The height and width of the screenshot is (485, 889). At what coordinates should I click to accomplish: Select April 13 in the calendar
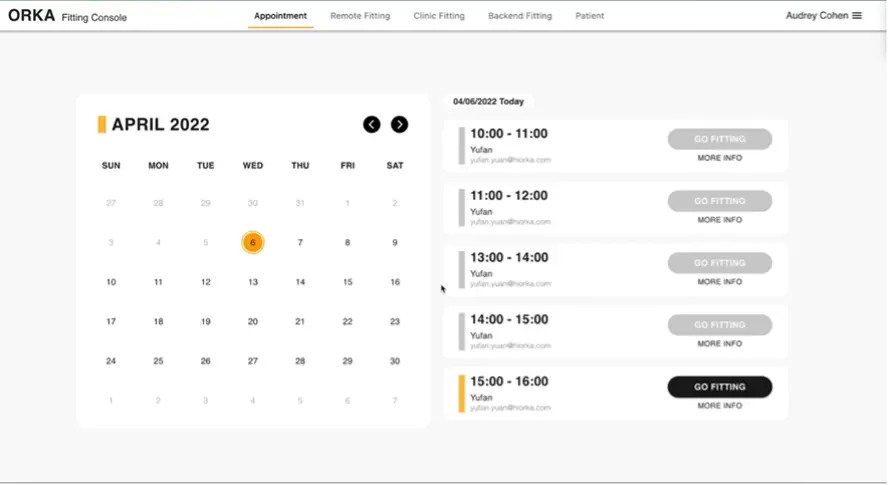pos(253,282)
